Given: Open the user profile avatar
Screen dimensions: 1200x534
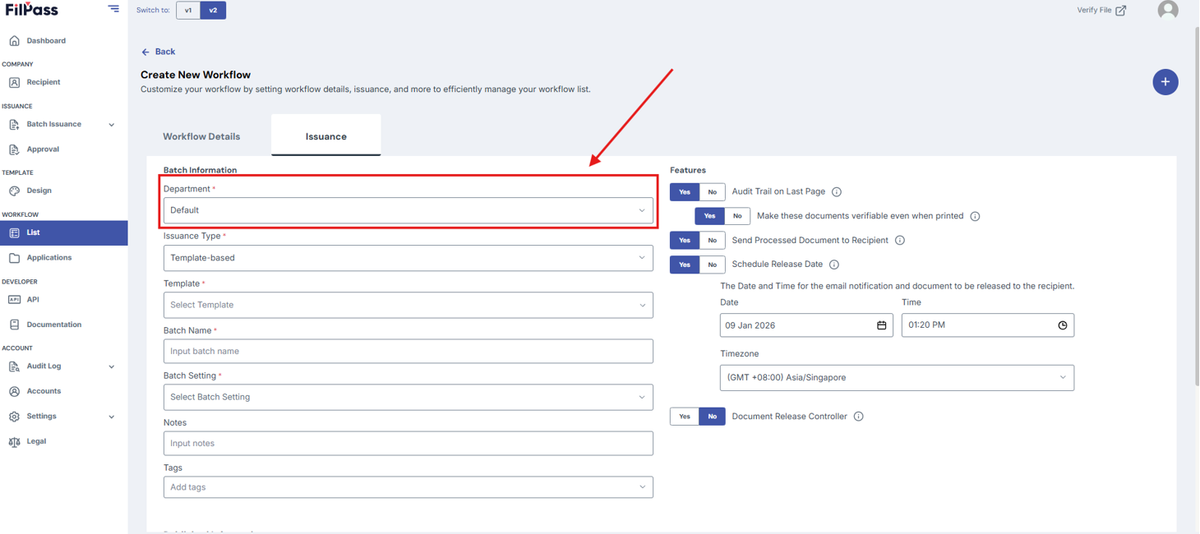Looking at the screenshot, I should point(1167,10).
